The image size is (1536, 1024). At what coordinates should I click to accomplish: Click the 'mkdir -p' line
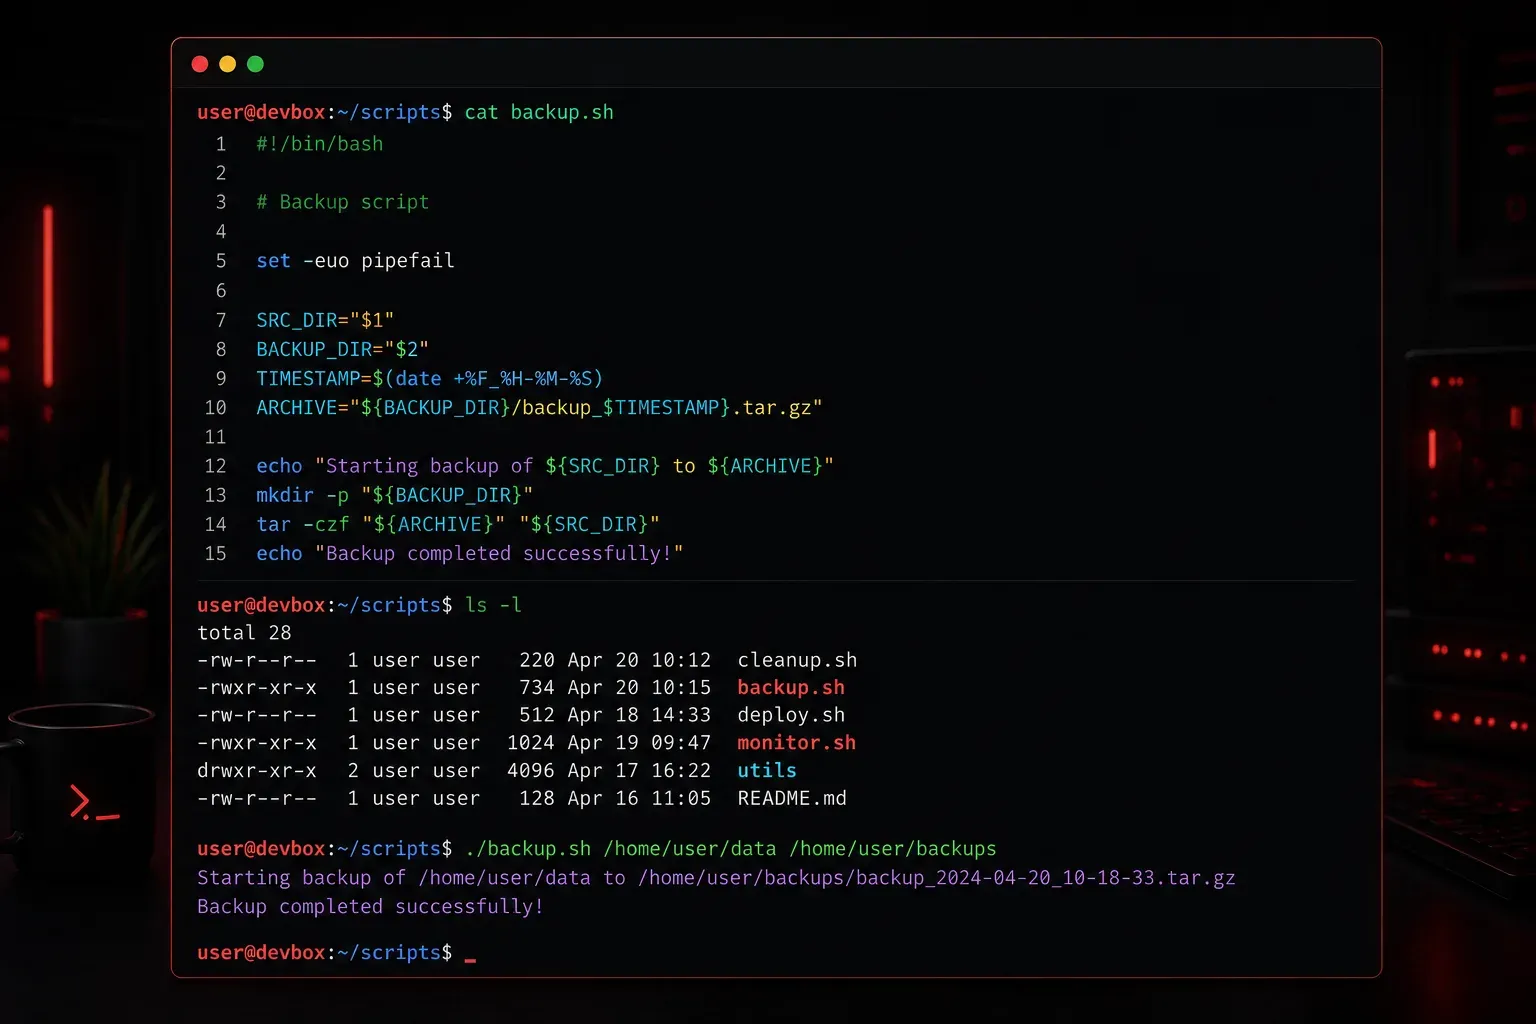click(x=394, y=495)
